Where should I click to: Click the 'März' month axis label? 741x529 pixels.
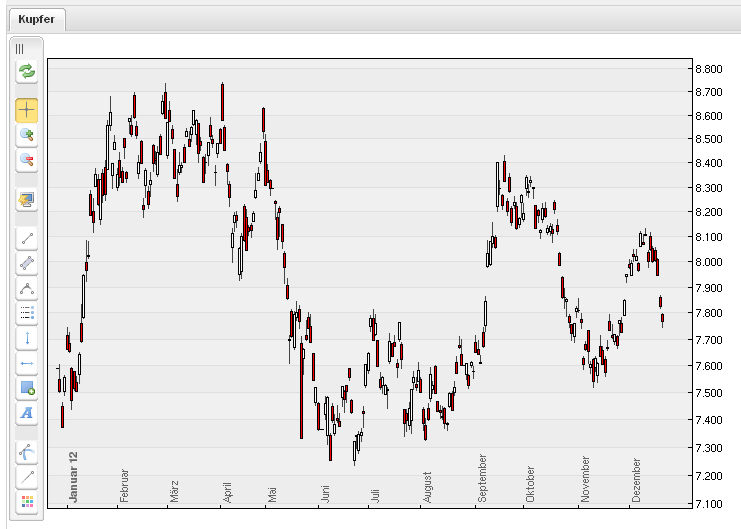(174, 492)
